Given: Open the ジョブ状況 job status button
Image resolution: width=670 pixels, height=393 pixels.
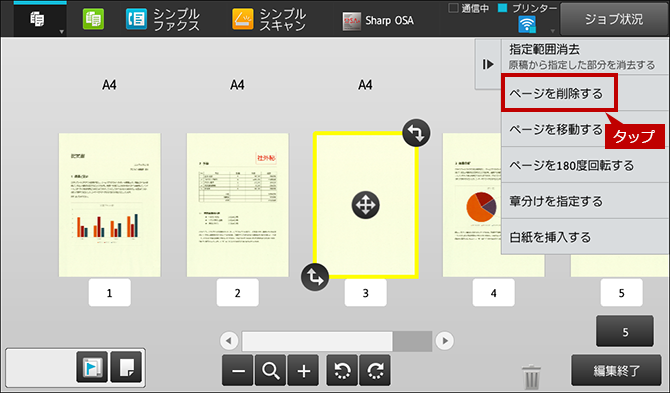Looking at the screenshot, I should click(x=614, y=19).
